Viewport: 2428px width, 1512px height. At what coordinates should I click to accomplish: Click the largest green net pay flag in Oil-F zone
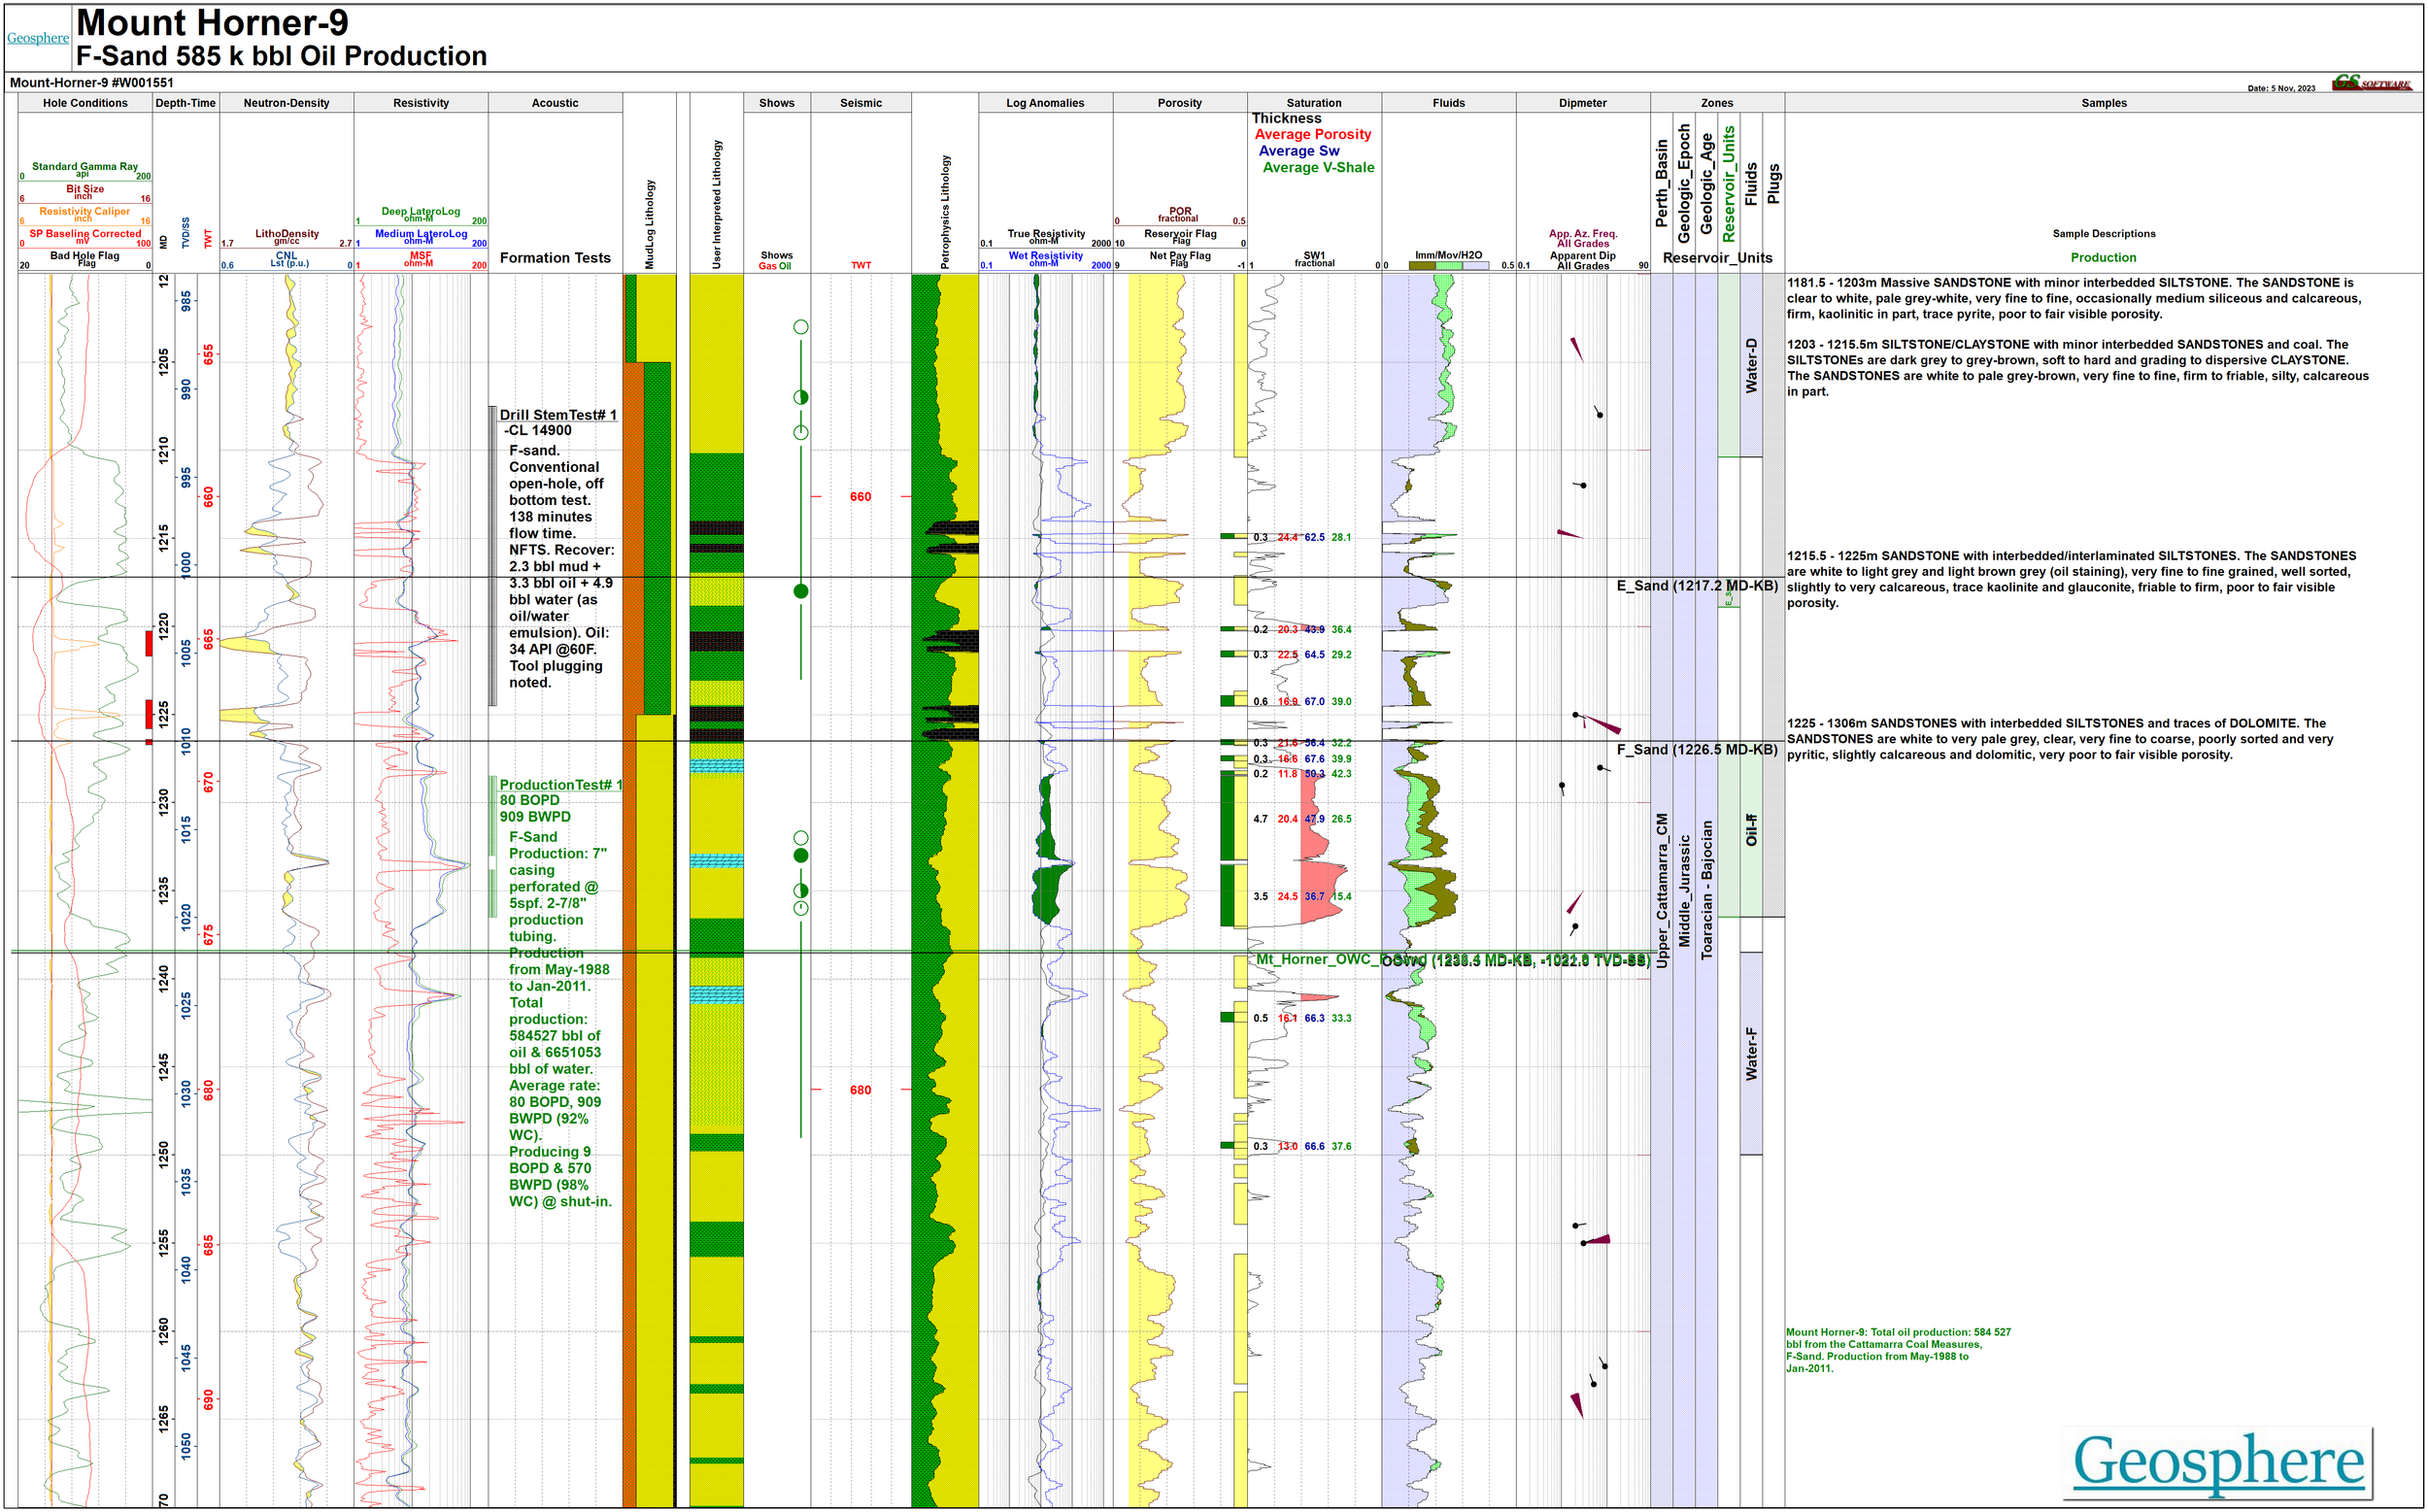tap(1227, 817)
